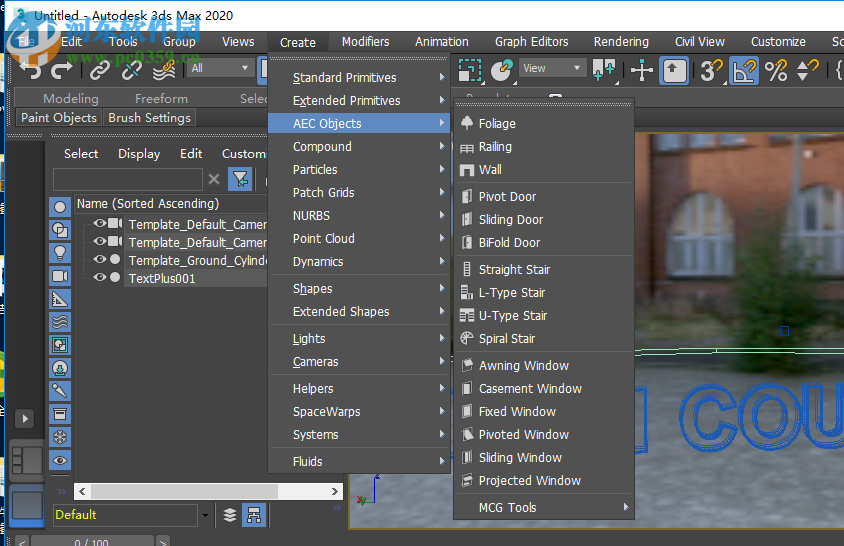Image resolution: width=844 pixels, height=546 pixels.
Task: Click the scene explorer search field
Action: [128, 179]
